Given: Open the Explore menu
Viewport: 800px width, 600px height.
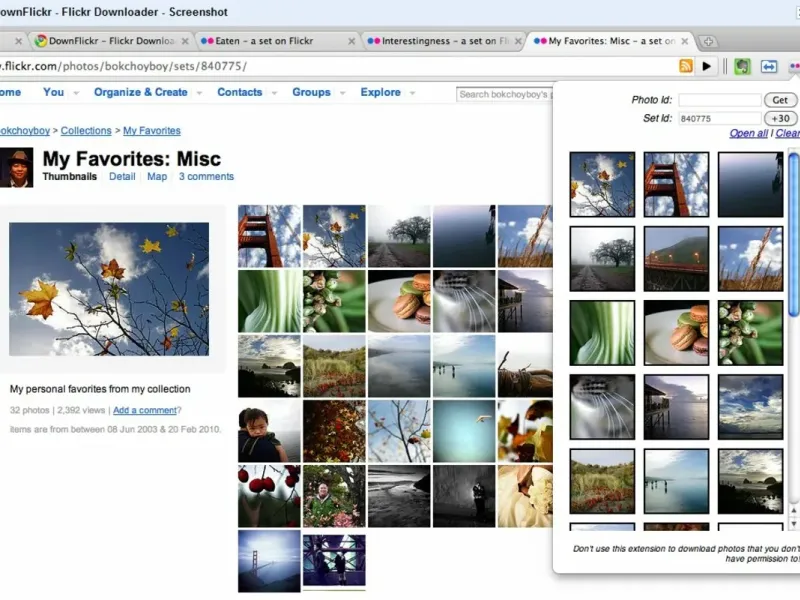Looking at the screenshot, I should (381, 92).
